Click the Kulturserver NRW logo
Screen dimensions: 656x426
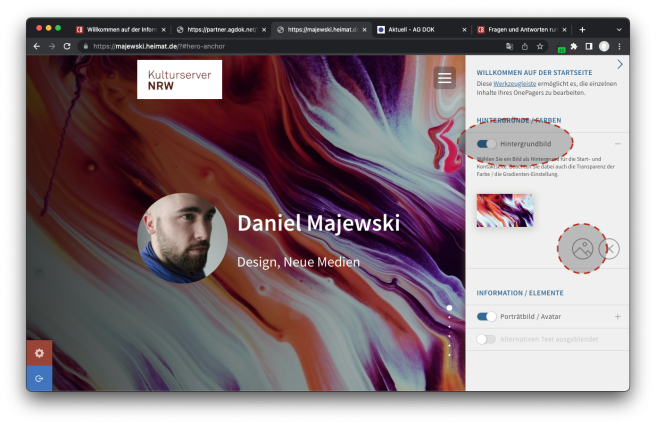coord(179,80)
